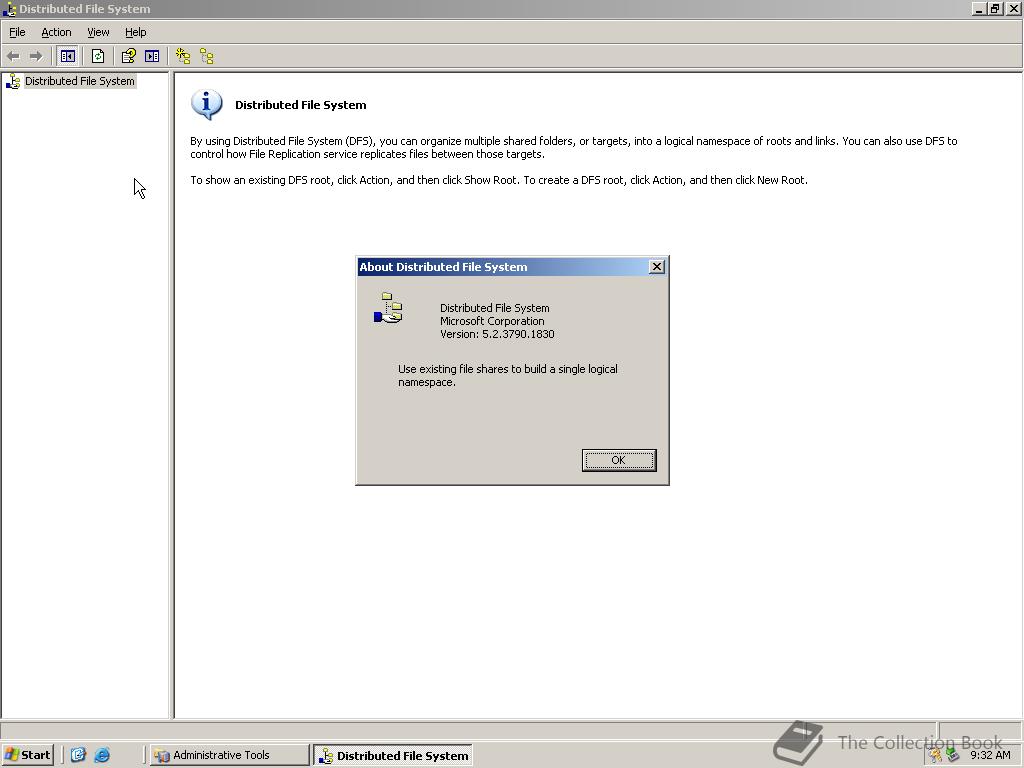Click the 'Use existing file shares' description text
The width and height of the screenshot is (1024, 768).
pyautogui.click(x=507, y=376)
